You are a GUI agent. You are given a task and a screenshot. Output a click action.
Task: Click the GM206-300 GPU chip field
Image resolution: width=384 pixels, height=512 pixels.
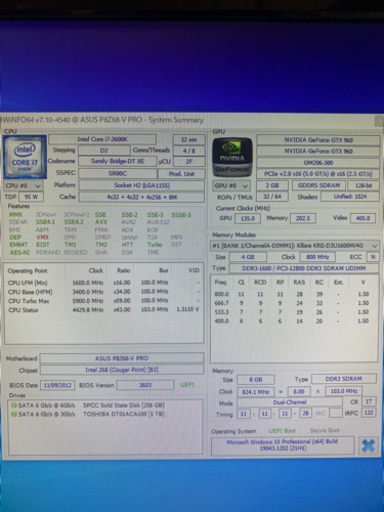point(318,163)
